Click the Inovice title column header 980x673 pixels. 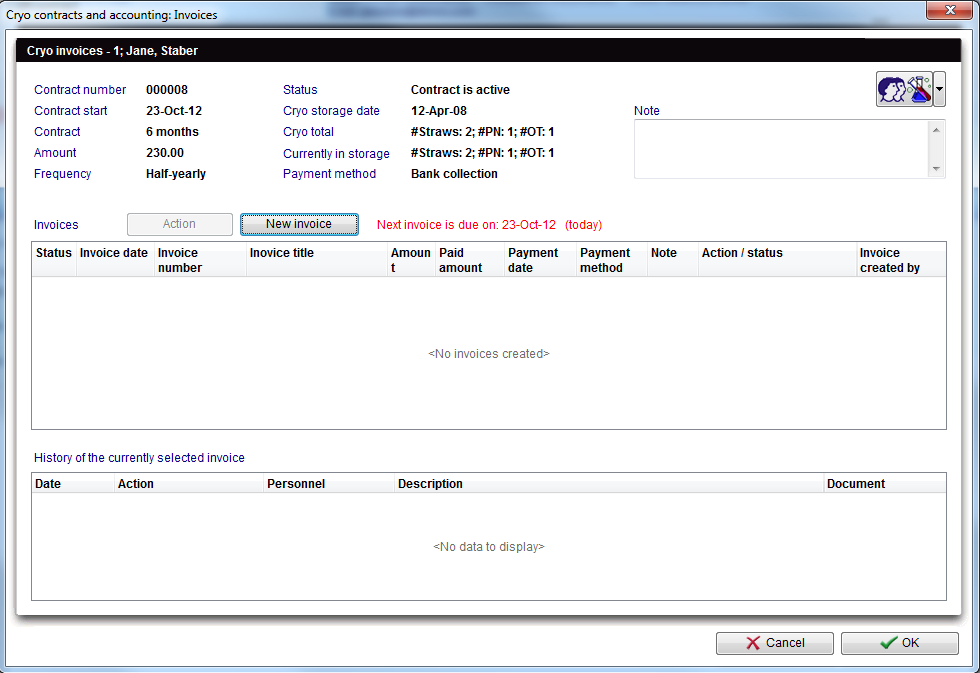point(317,260)
